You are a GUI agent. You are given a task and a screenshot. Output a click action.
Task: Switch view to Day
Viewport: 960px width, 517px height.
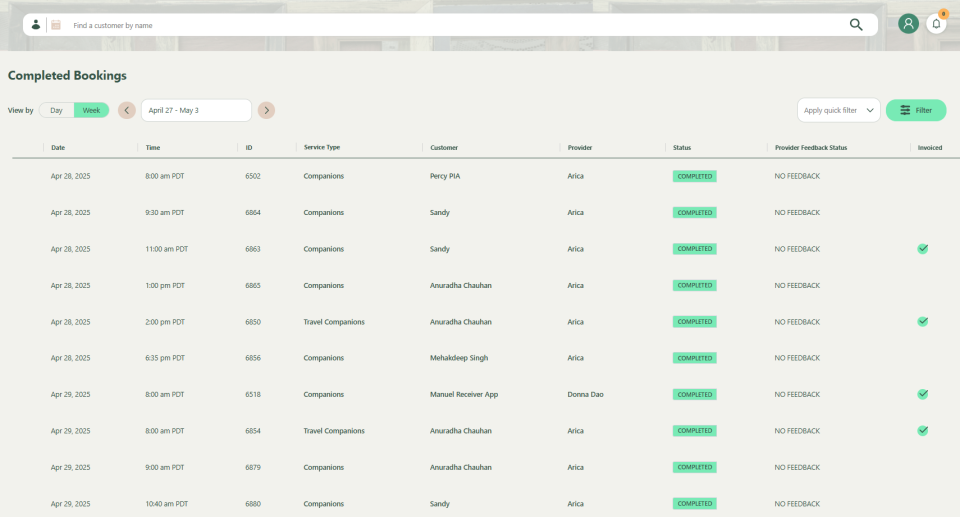click(x=57, y=110)
